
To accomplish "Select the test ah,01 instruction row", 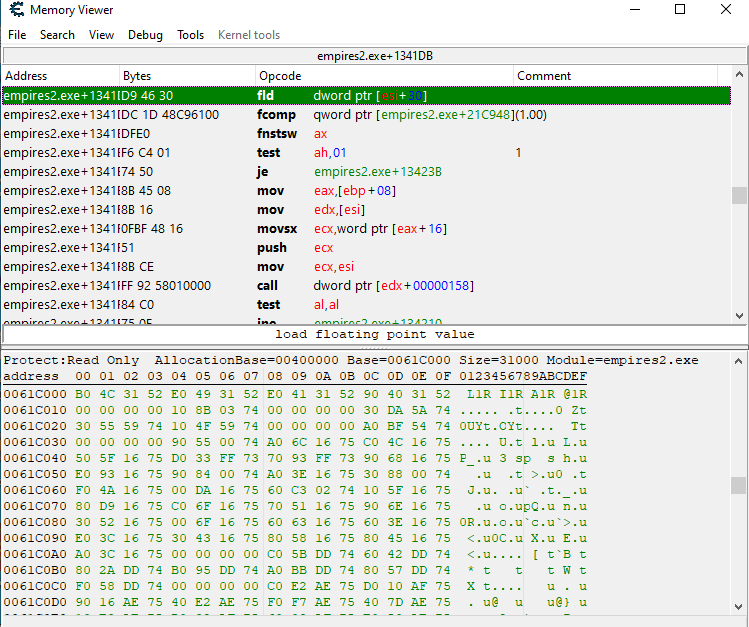I will pos(366,153).
